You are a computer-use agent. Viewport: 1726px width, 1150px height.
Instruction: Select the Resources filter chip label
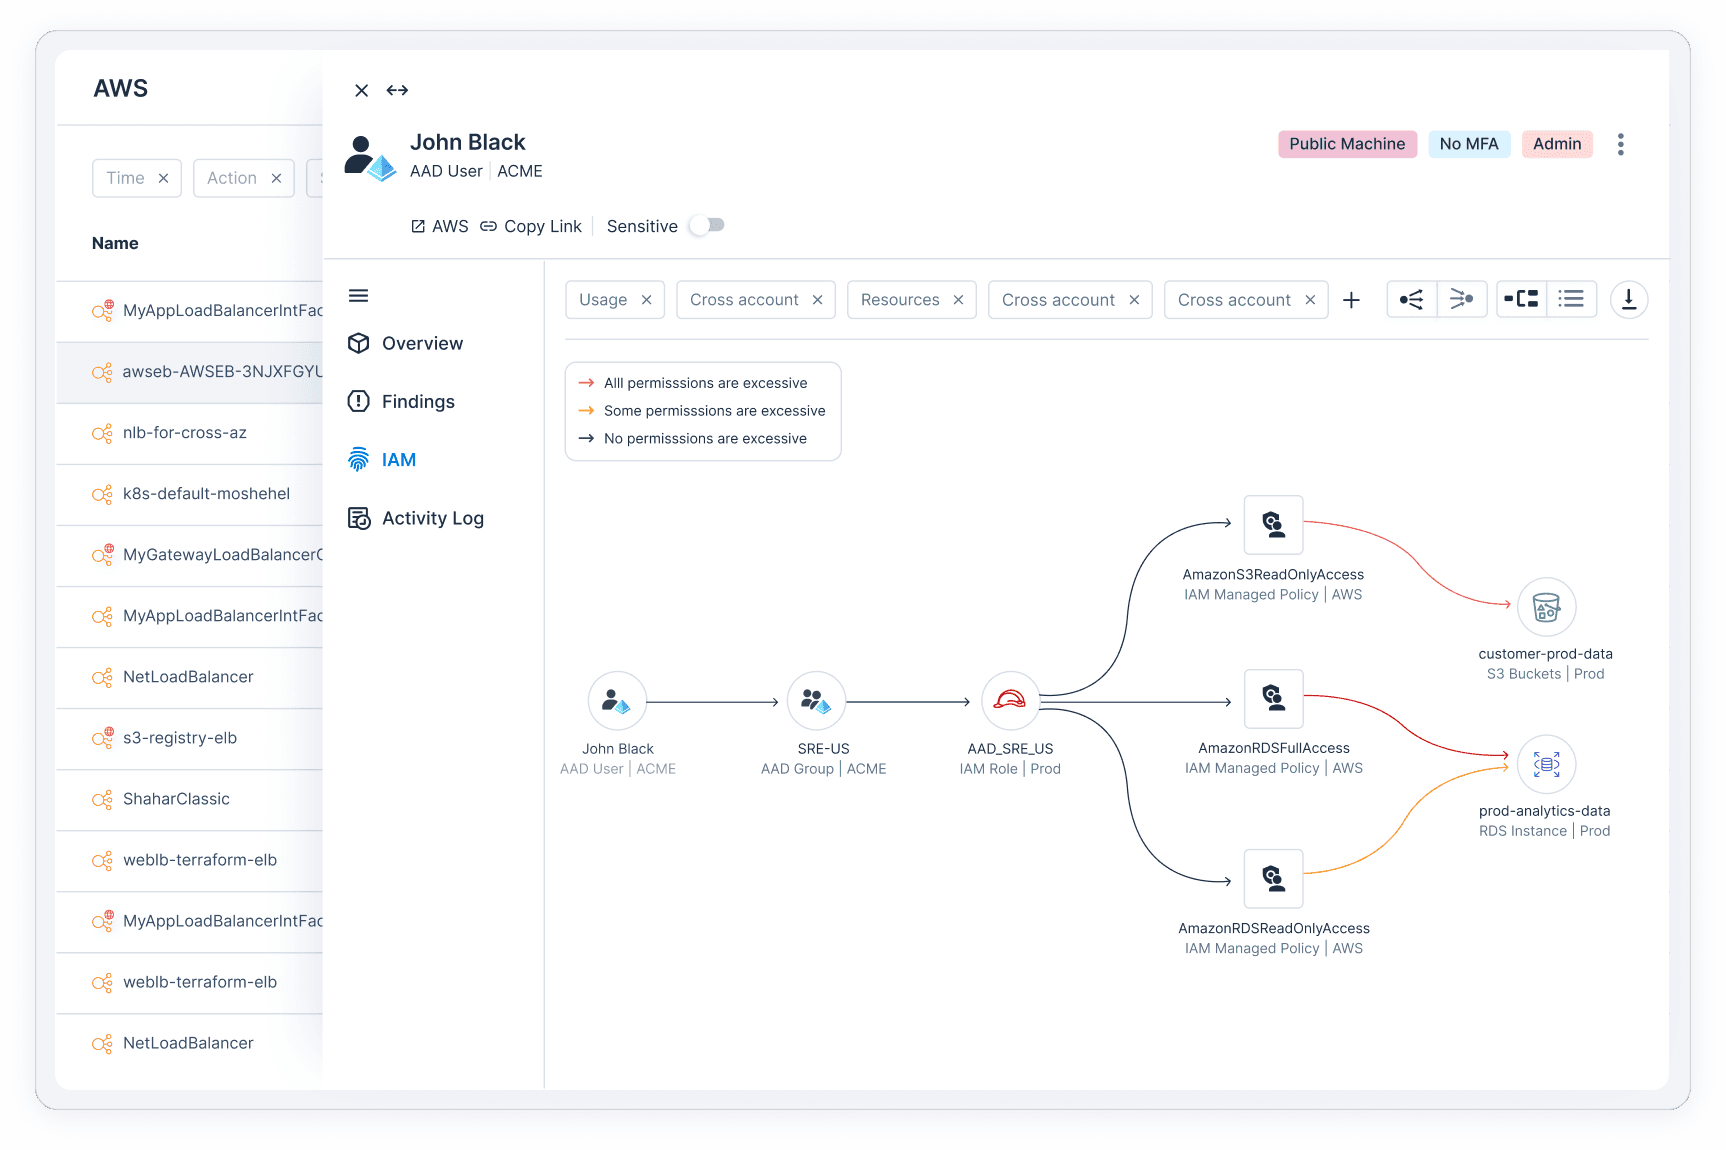coord(900,300)
